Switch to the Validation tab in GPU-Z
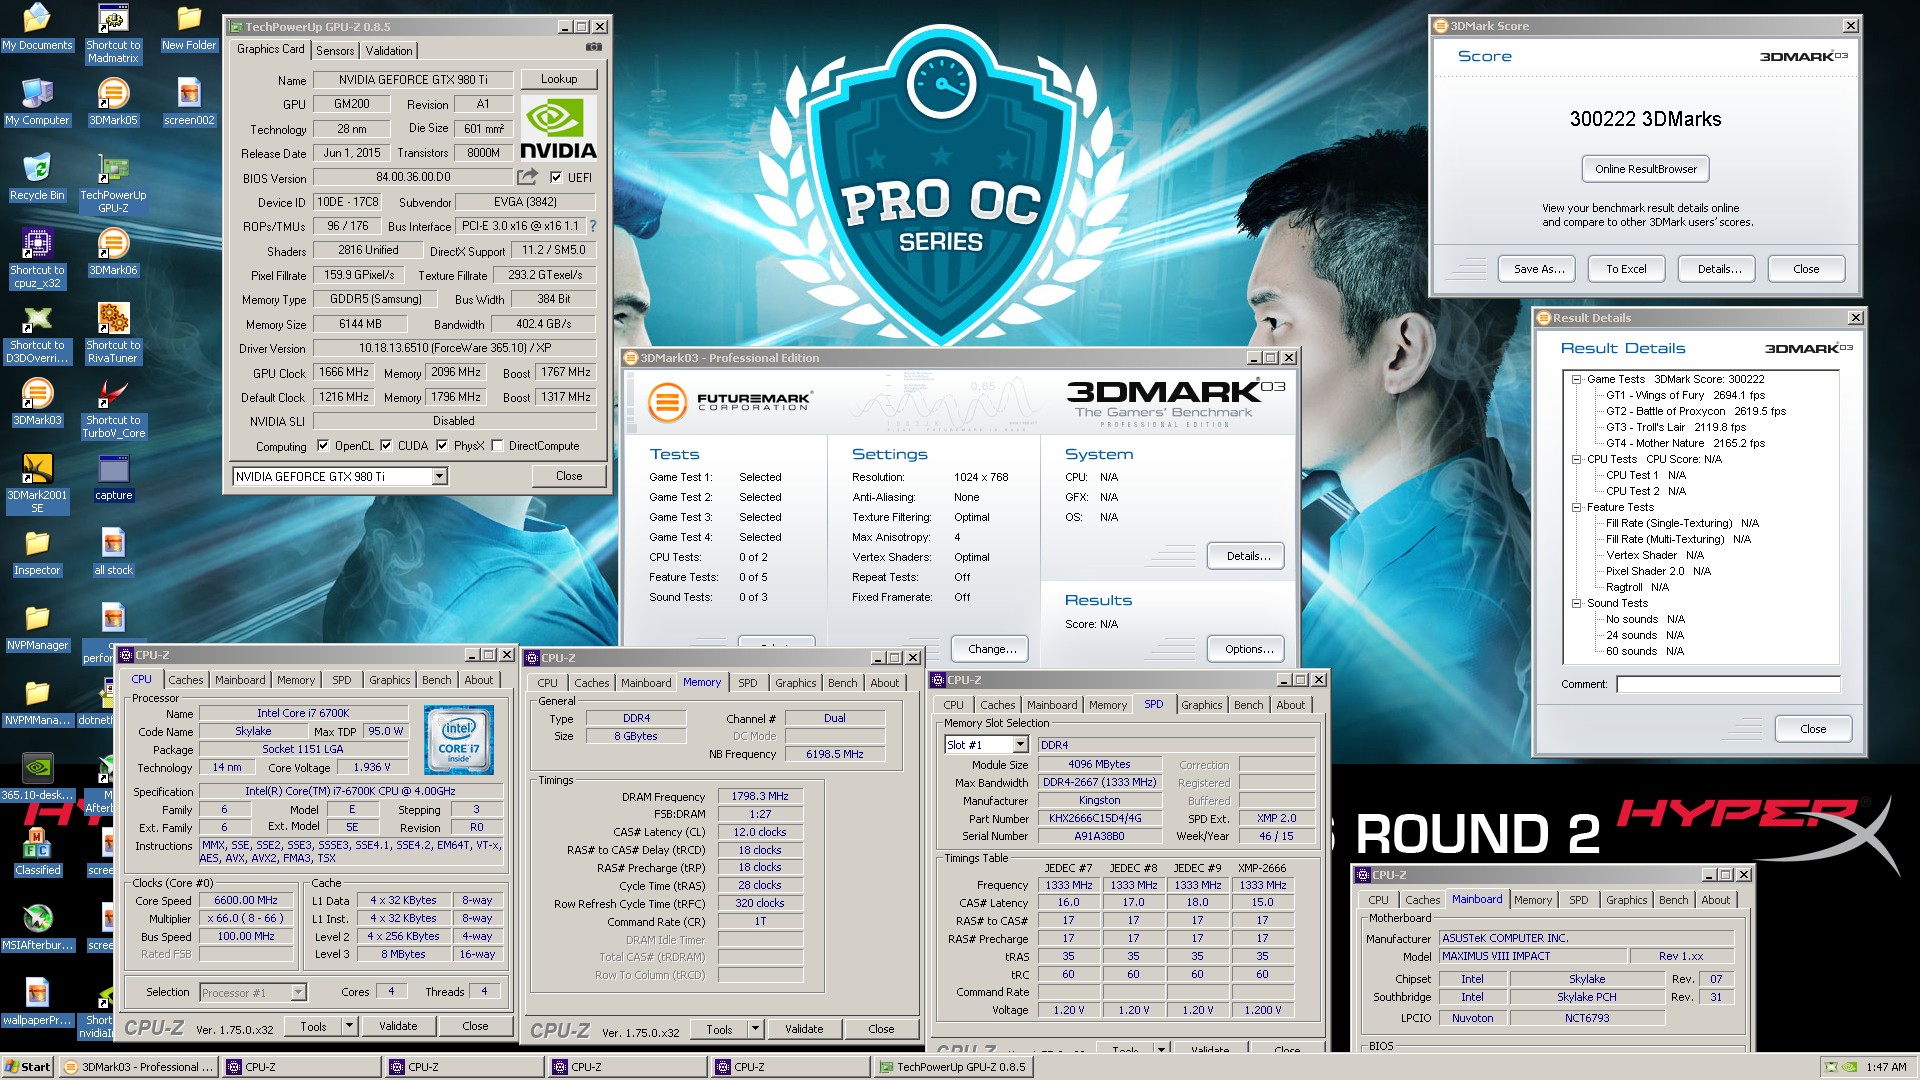Screen dimensions: 1920x1080 [x=389, y=51]
